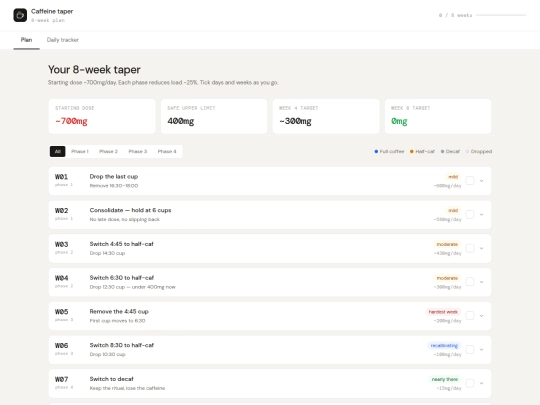Click the moderate badge on W03
Screen dimensions: 540x405
pos(447,245)
